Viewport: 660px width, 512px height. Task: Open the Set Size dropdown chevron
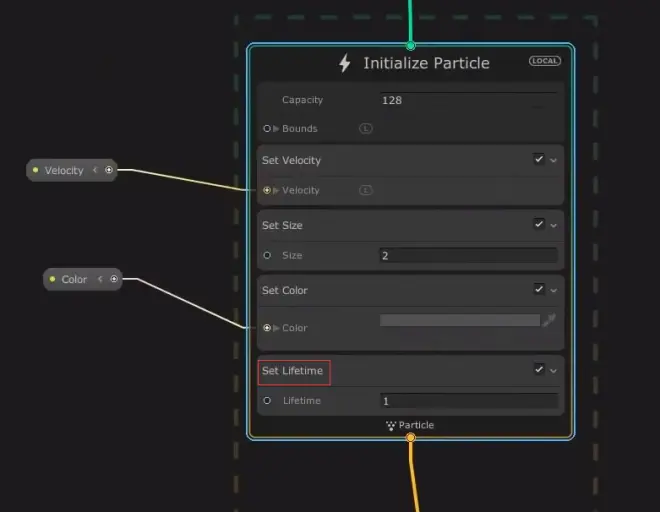click(x=554, y=226)
